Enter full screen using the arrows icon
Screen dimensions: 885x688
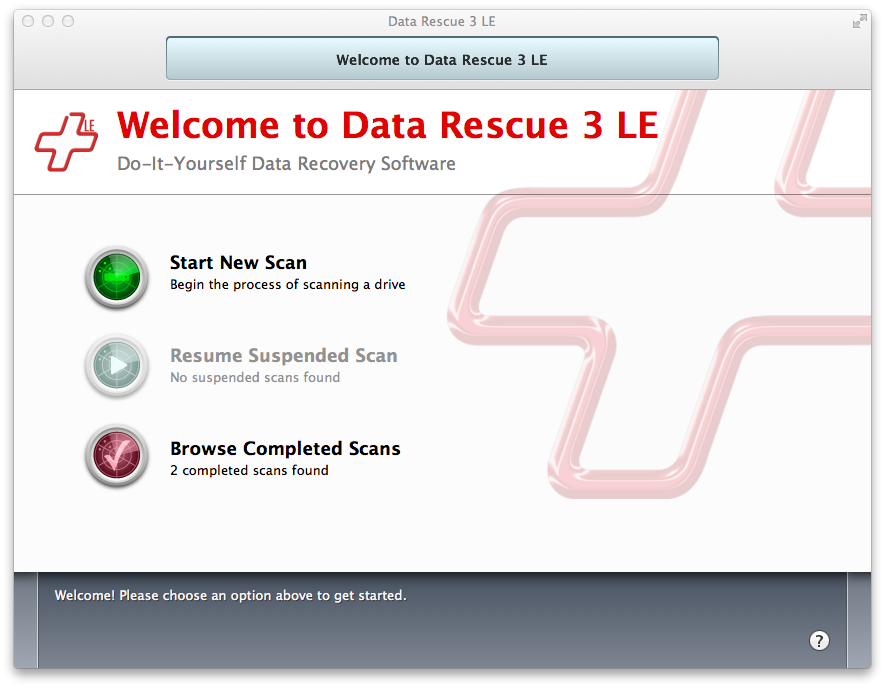point(859,22)
